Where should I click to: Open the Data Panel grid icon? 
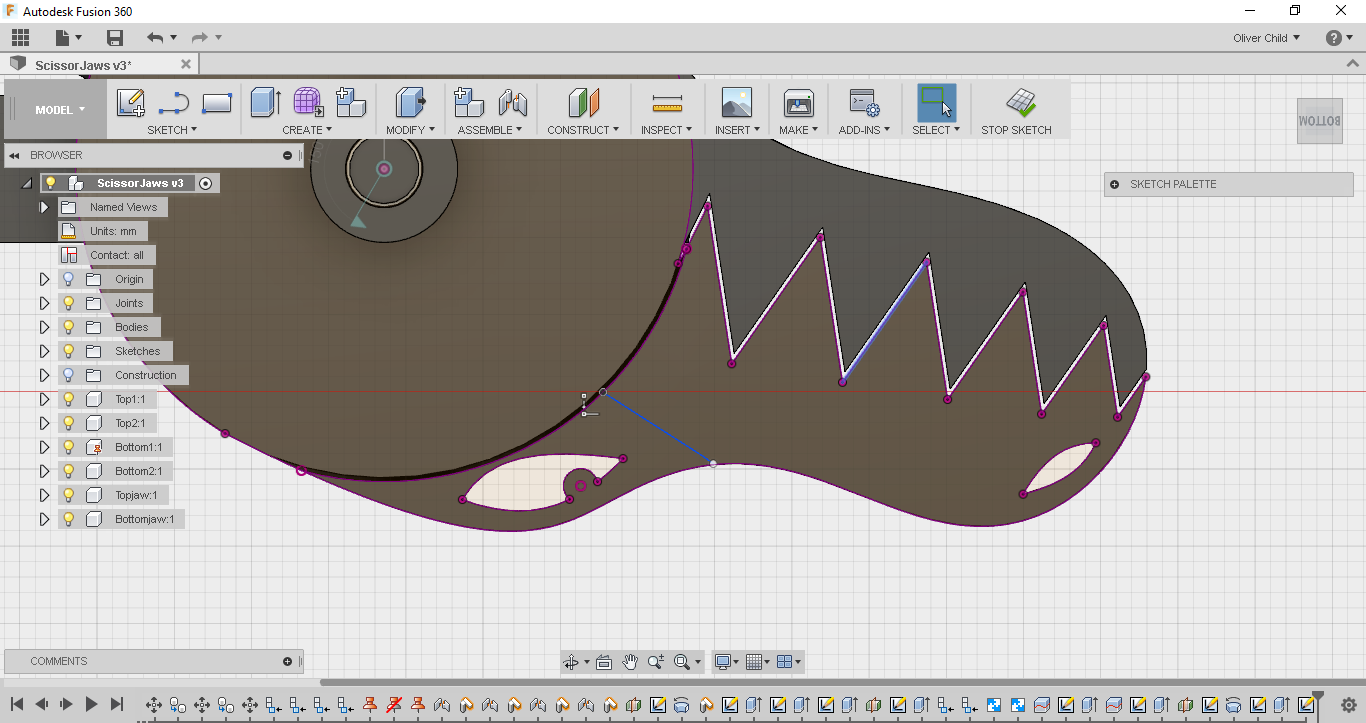(20, 38)
